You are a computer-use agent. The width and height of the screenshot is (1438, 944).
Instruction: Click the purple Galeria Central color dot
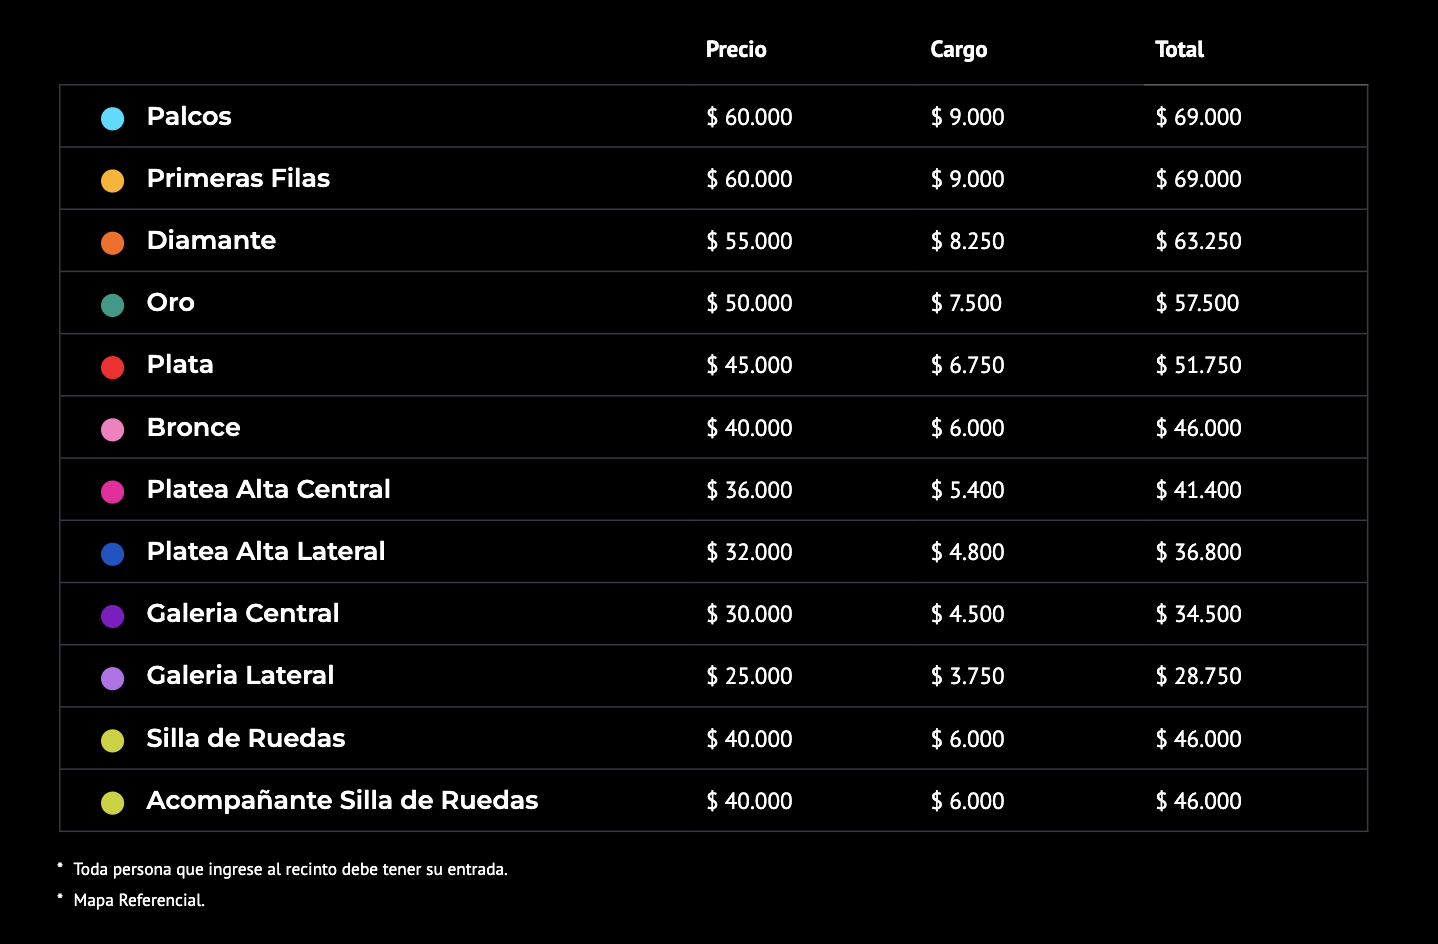click(x=113, y=616)
